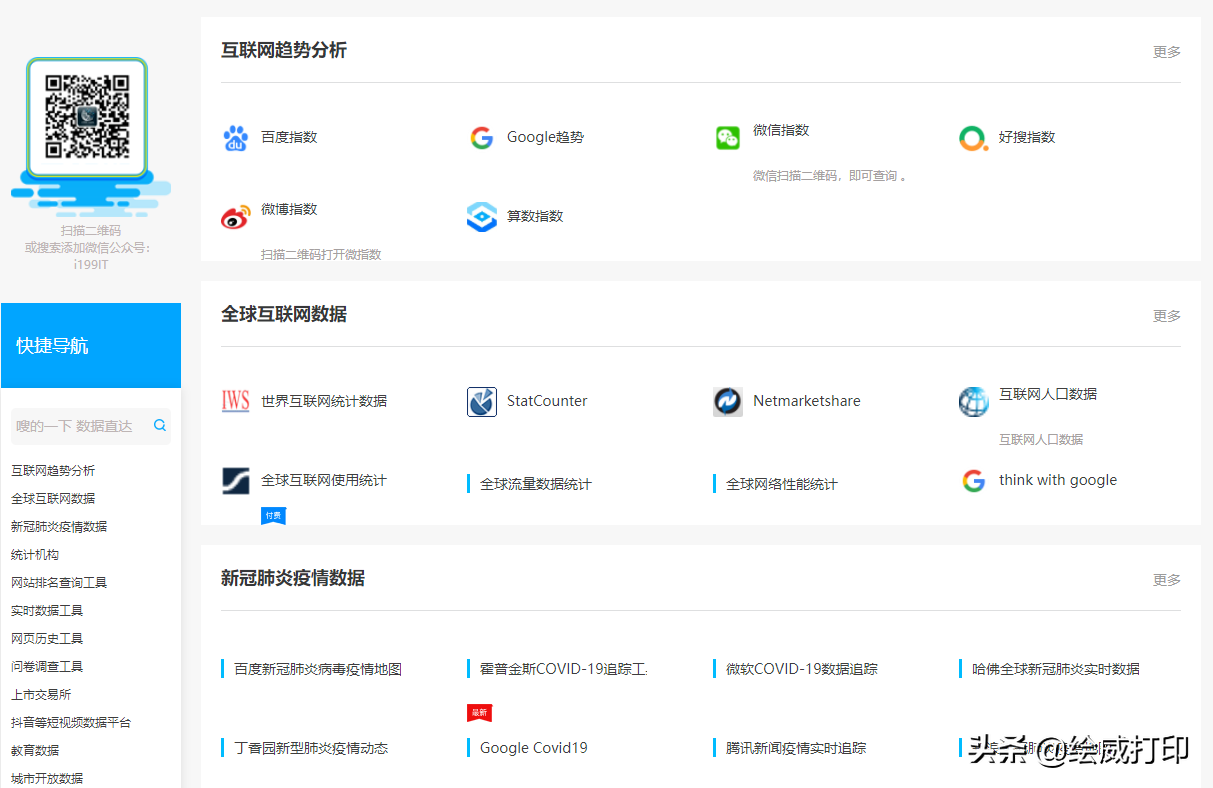Image resolution: width=1213 pixels, height=788 pixels.
Task: Click the Netmarketshare logo icon
Action: click(x=727, y=402)
